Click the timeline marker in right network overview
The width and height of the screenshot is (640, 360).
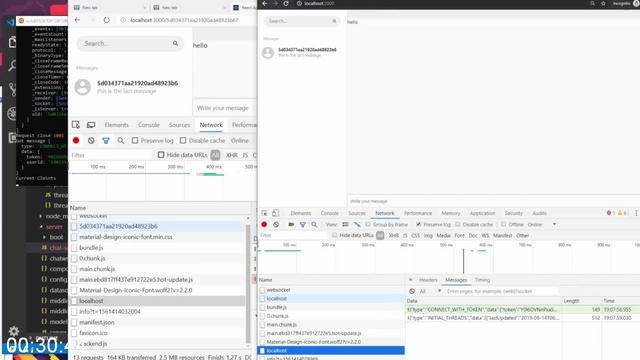pyautogui.click(x=464, y=260)
